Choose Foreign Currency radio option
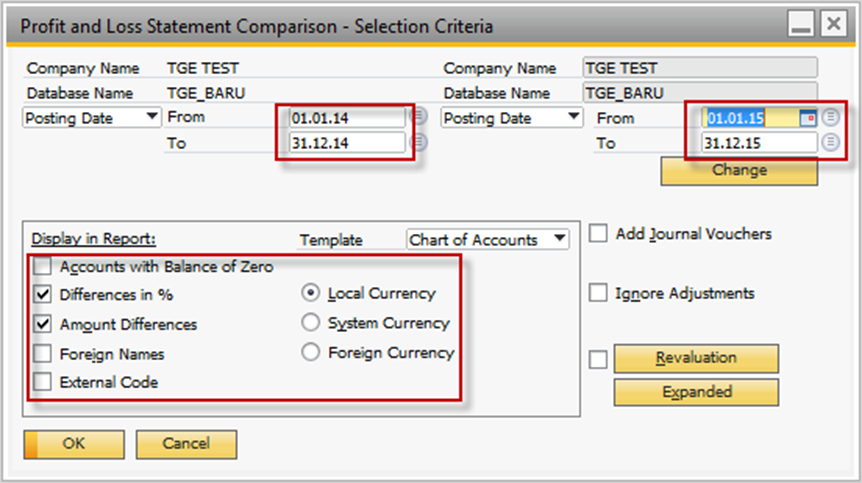862x483 pixels. 311,352
